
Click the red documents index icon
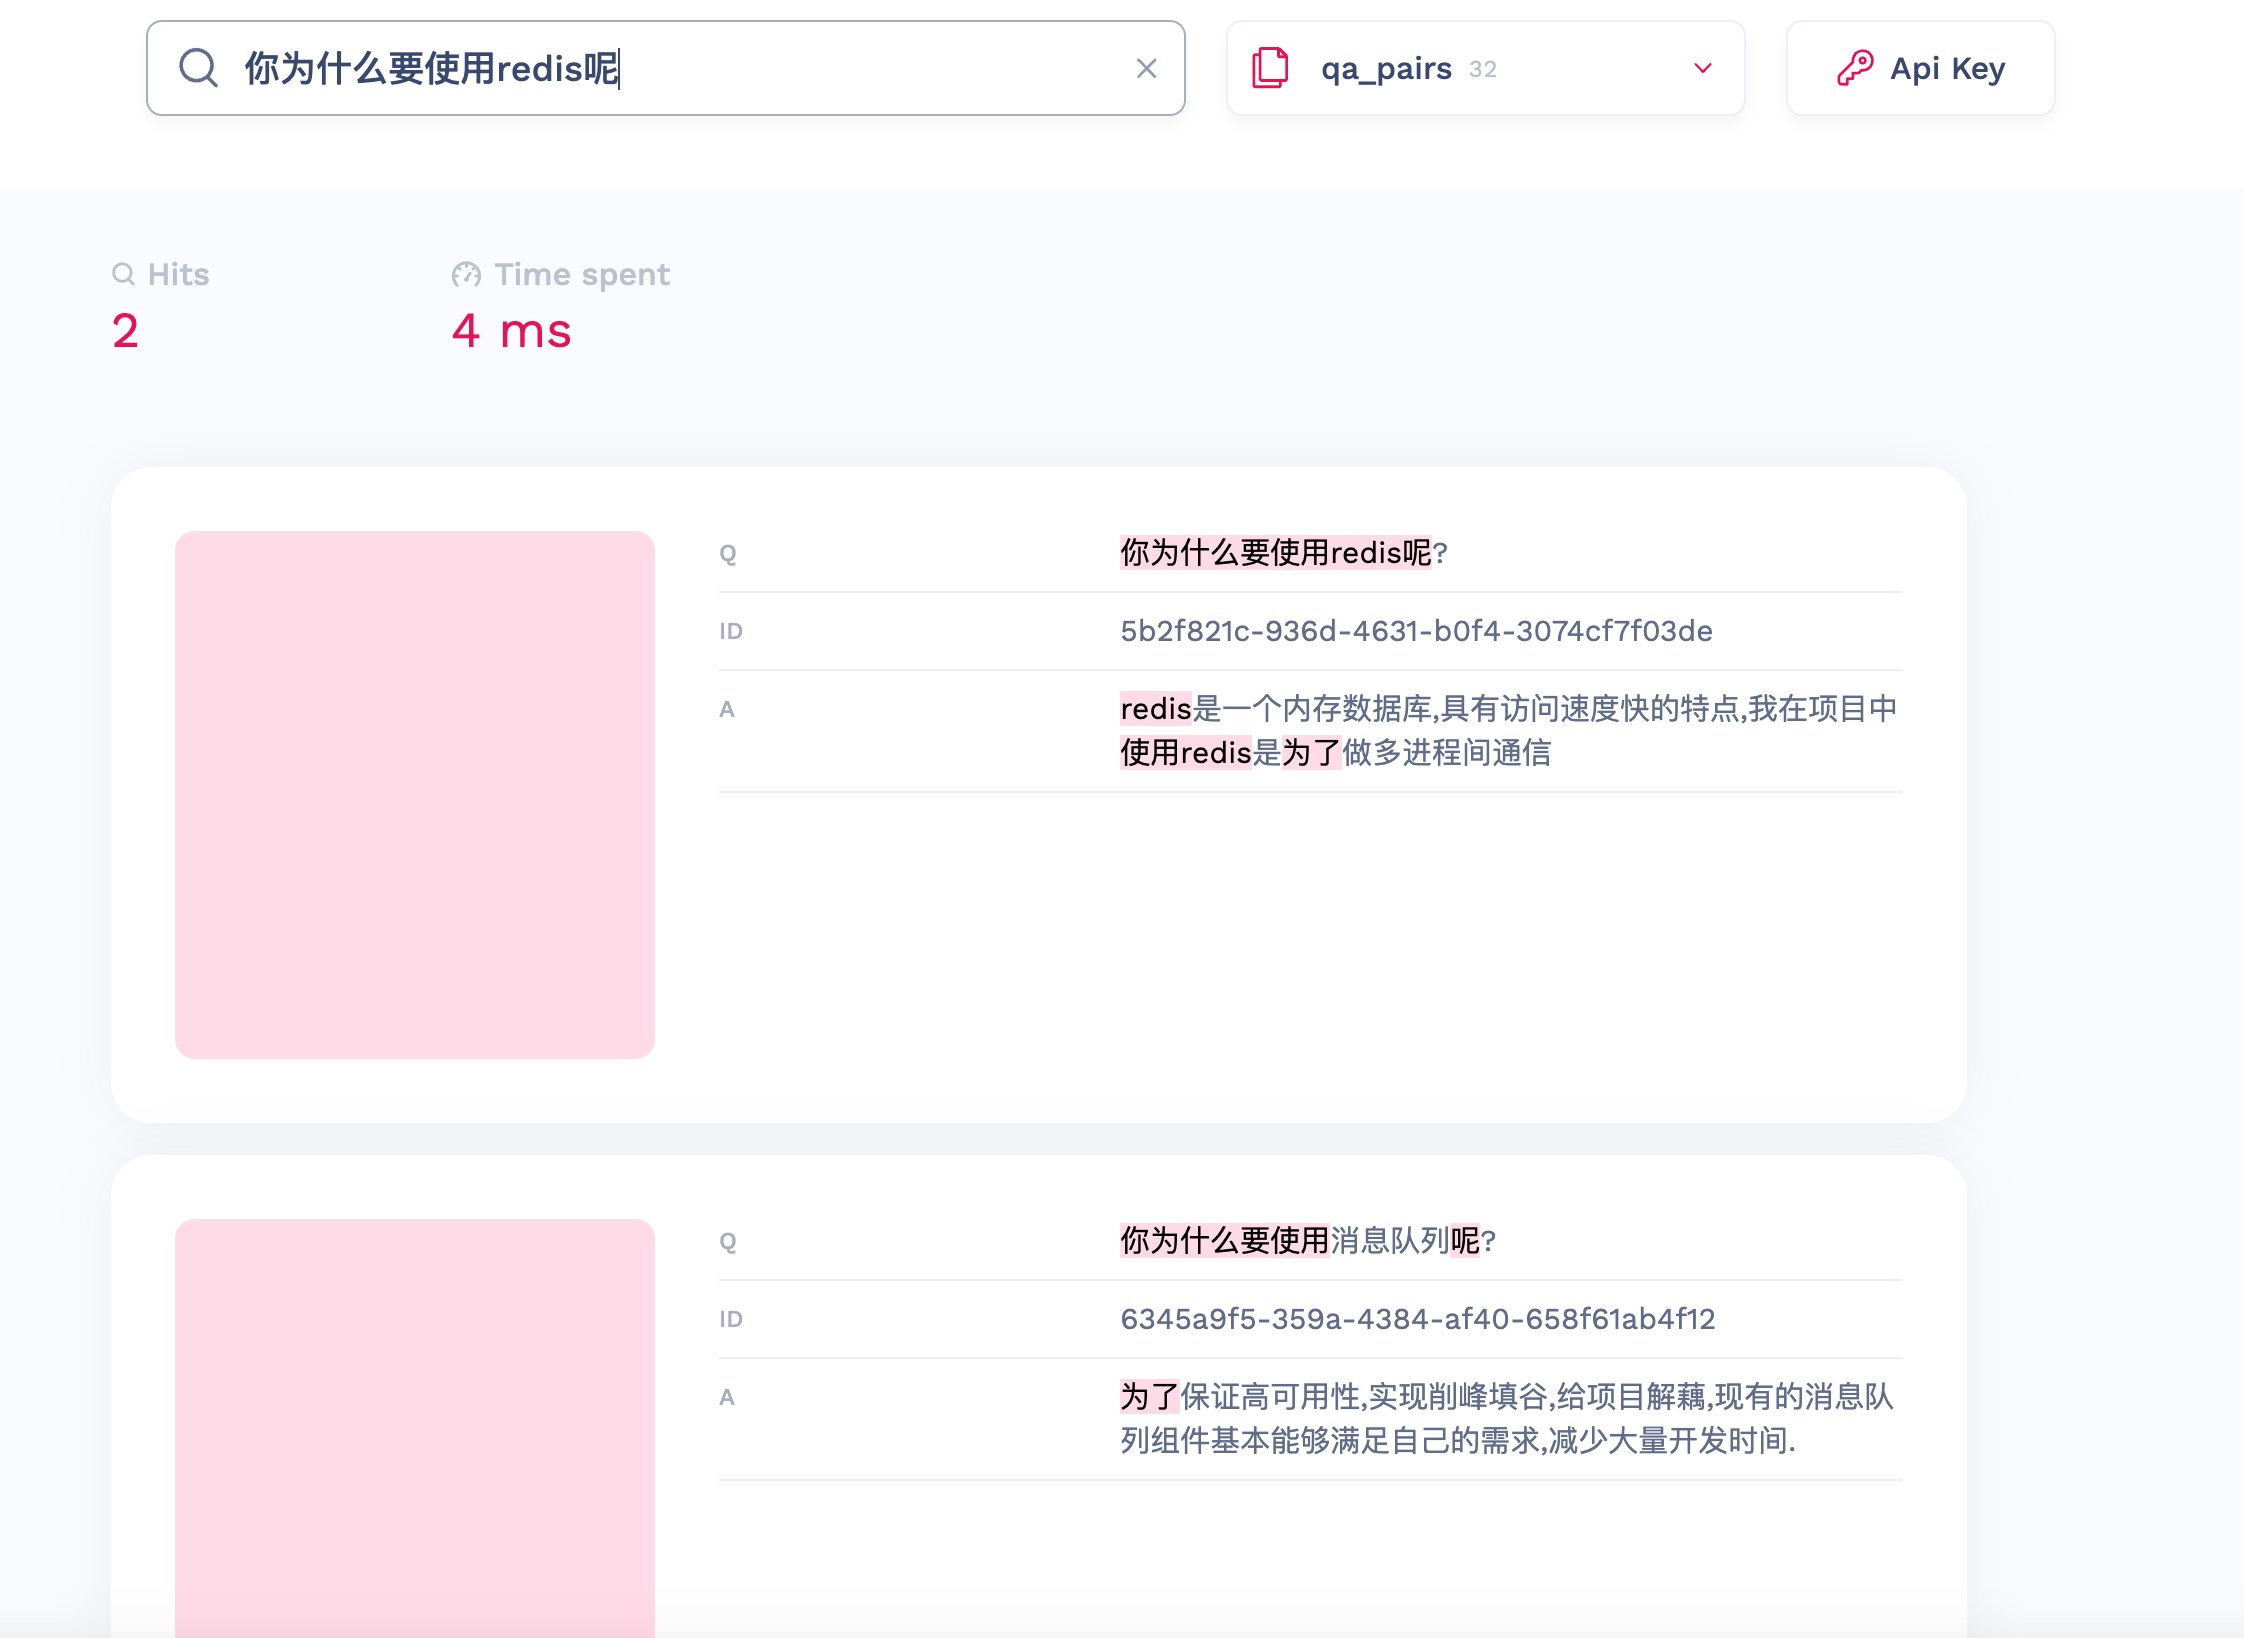coord(1270,68)
